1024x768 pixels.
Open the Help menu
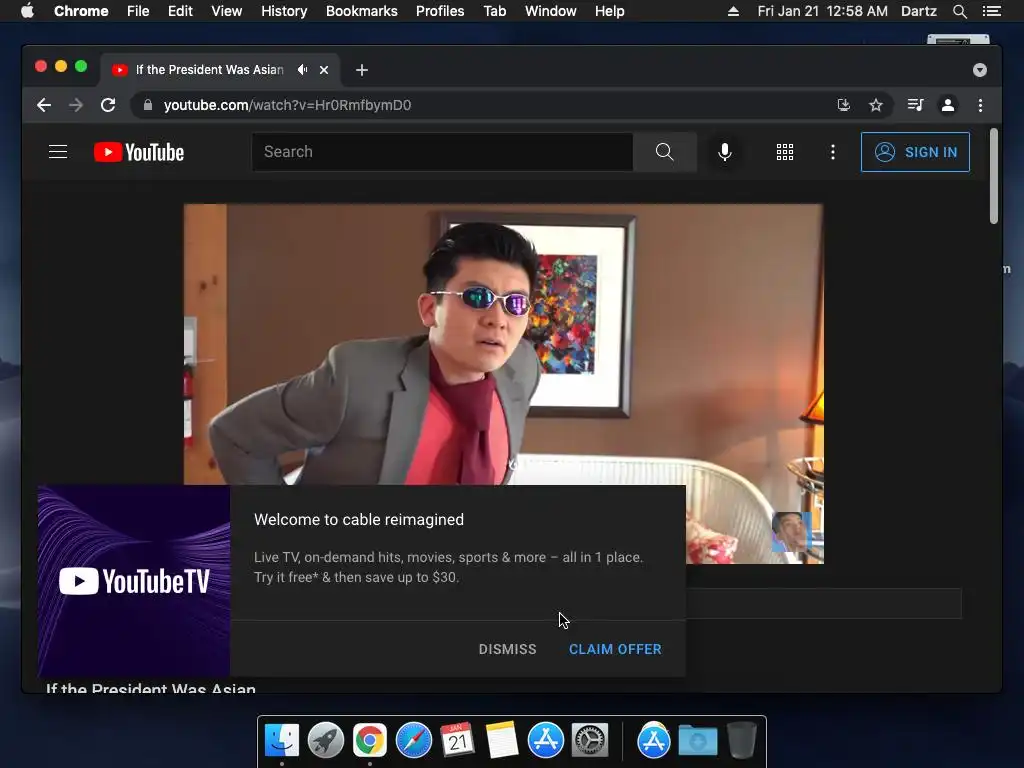click(x=609, y=11)
